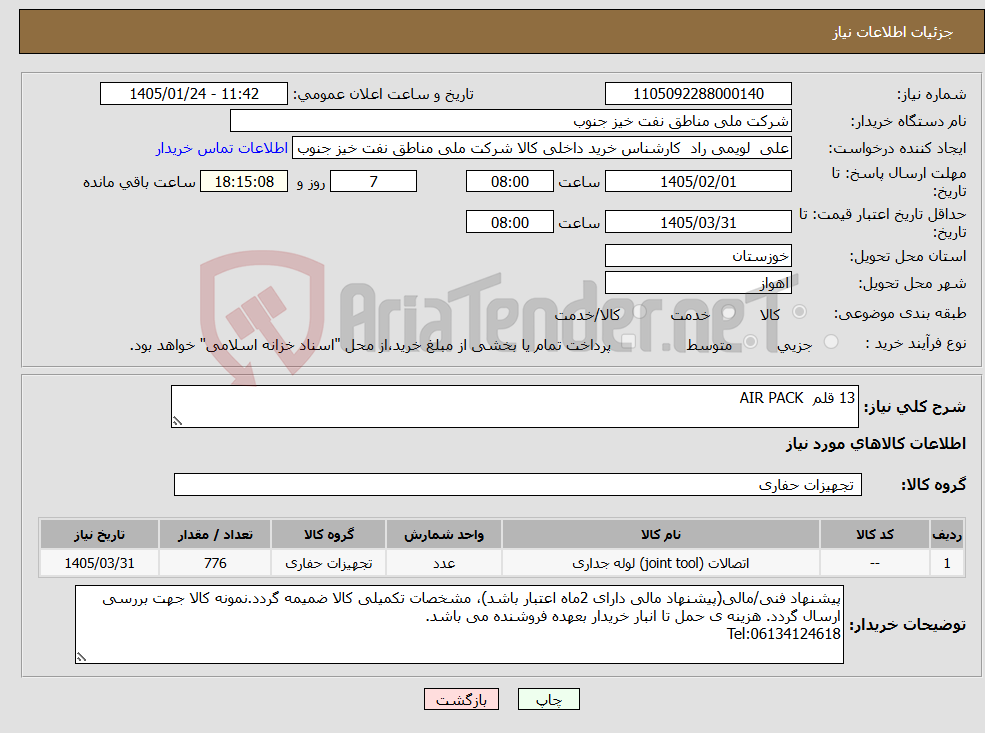Viewport: 985px width, 733px height.
Task: Click the buyer notes text area
Action: pos(459,624)
